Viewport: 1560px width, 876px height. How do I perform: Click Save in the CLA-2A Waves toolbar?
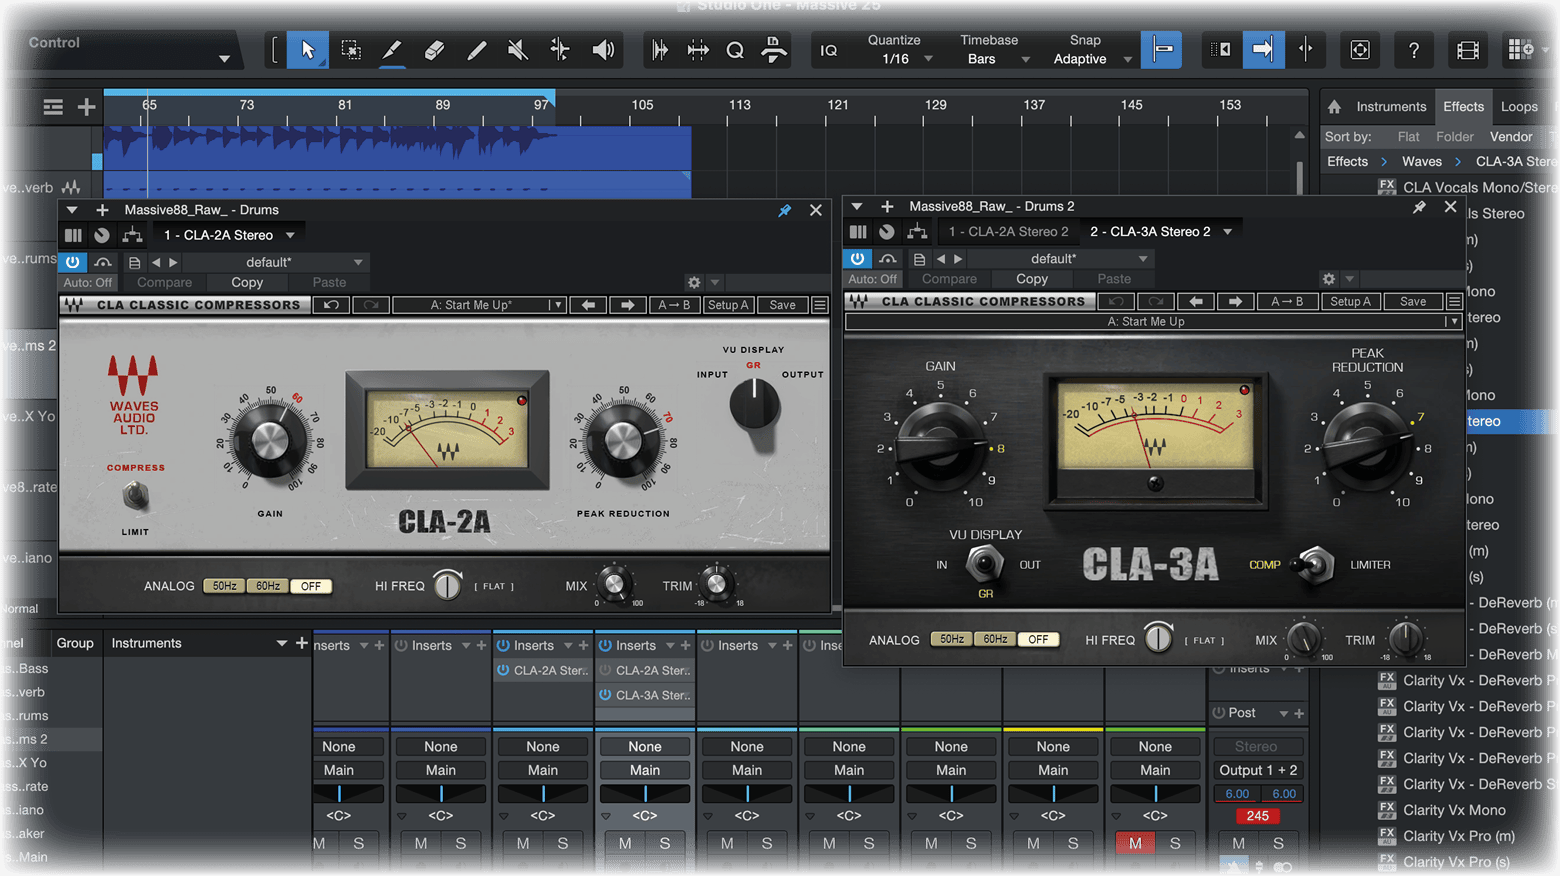(x=782, y=305)
